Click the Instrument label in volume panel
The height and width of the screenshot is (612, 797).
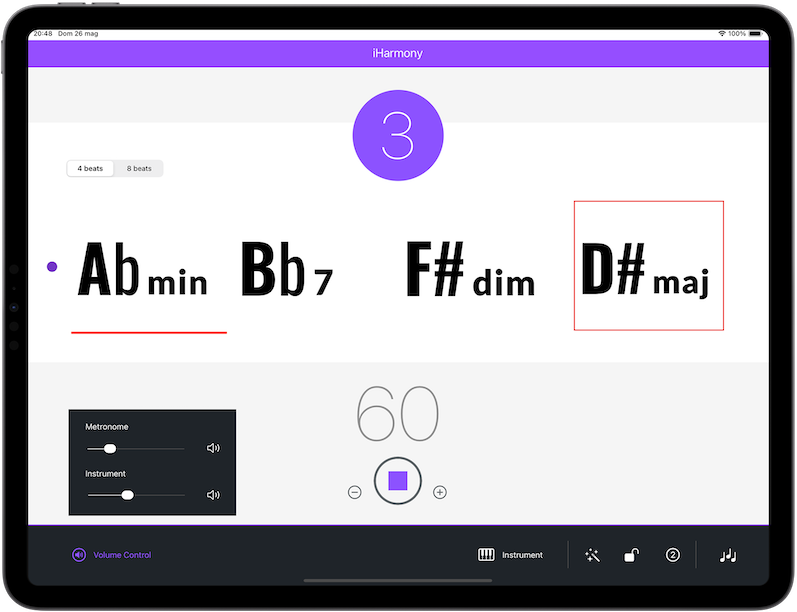tap(105, 473)
